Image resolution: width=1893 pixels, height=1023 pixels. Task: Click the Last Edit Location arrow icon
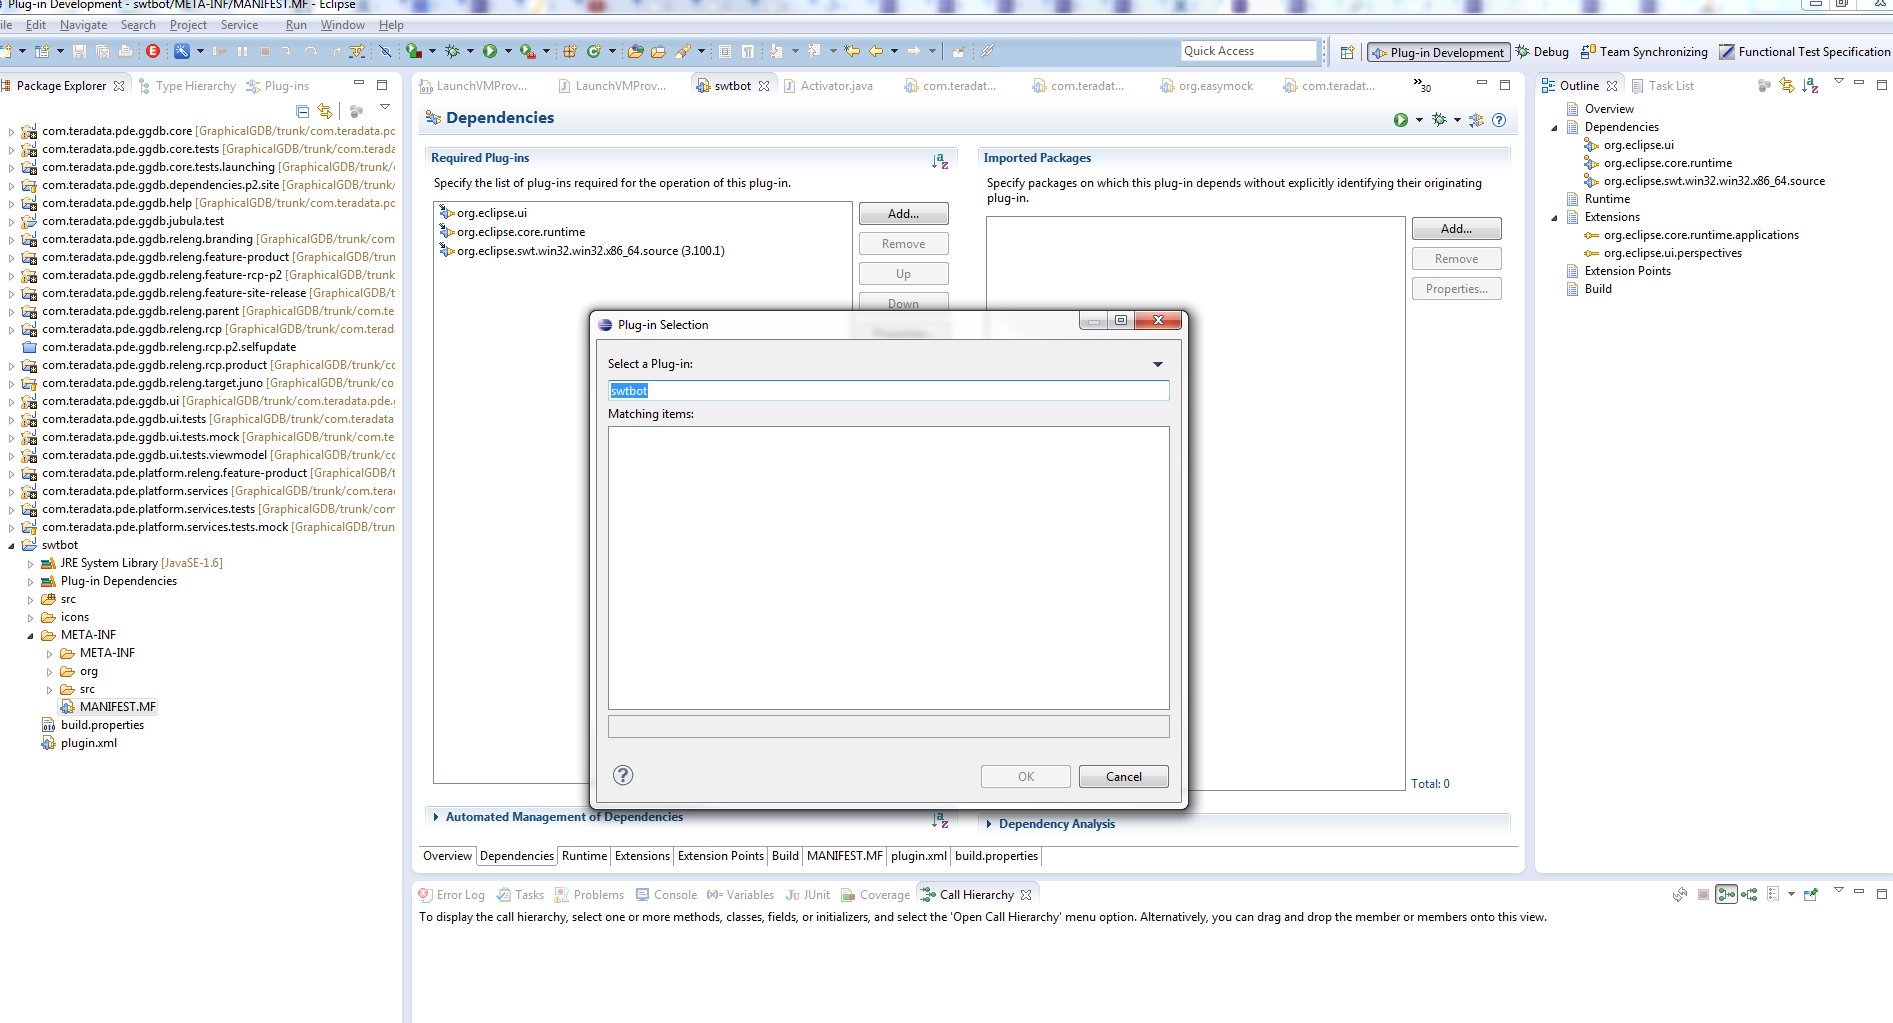(x=852, y=51)
